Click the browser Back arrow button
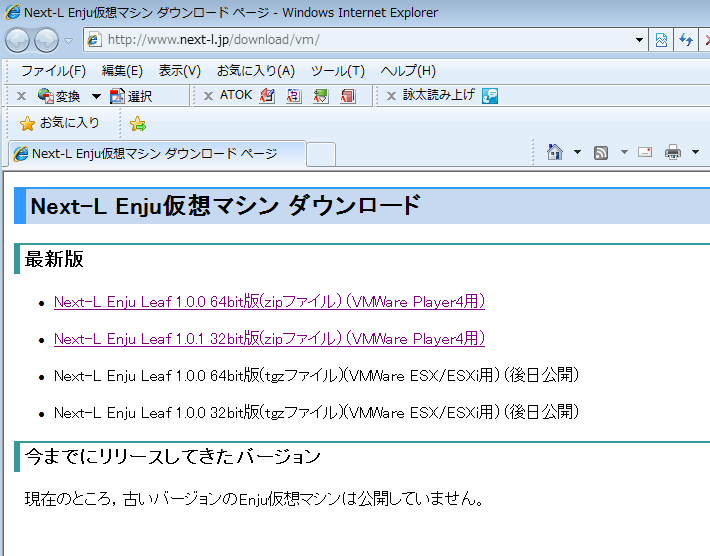Viewport: 710px width, 556px height. [17, 40]
